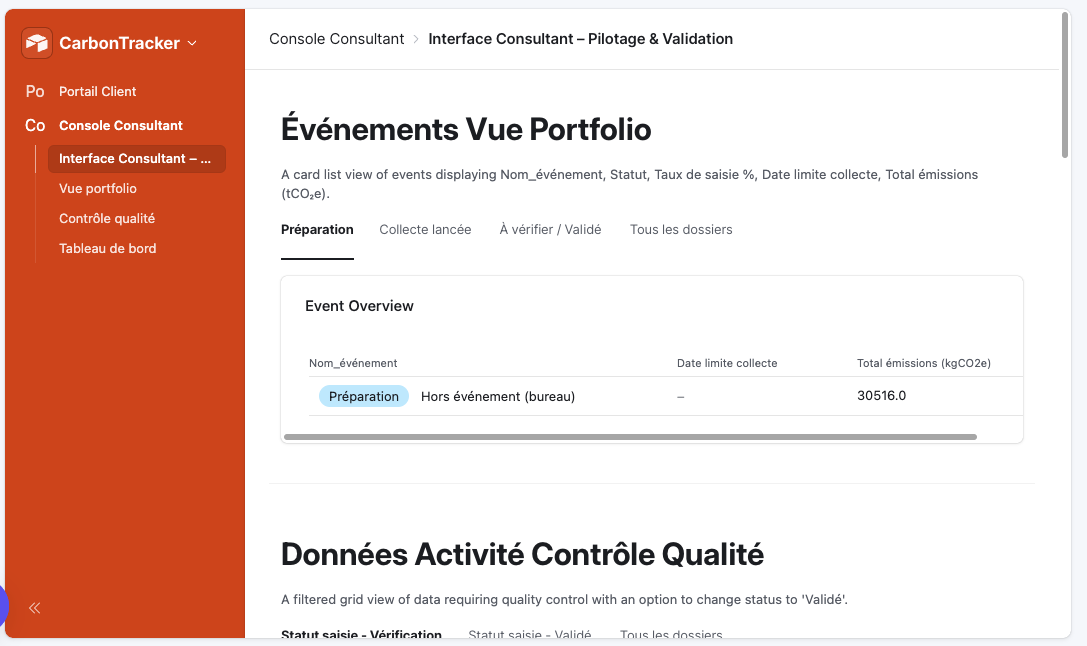Open the Hors événement (bureau) record

[x=498, y=396]
